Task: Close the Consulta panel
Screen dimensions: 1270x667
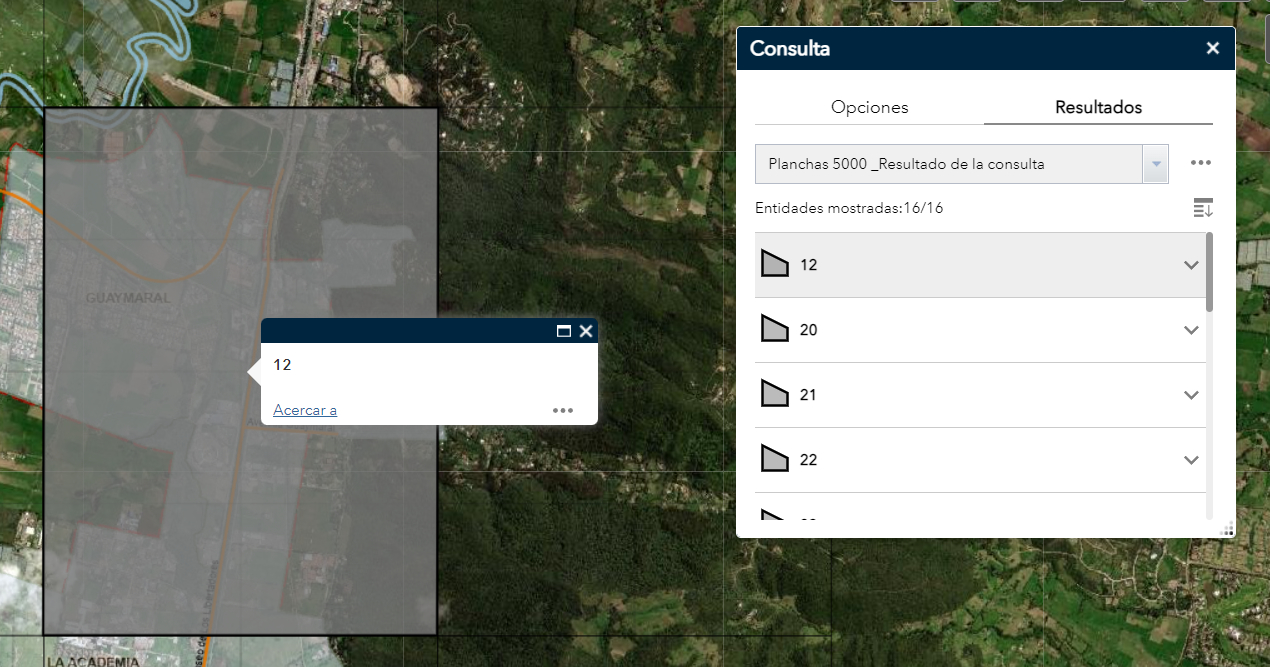Action: pyautogui.click(x=1212, y=48)
